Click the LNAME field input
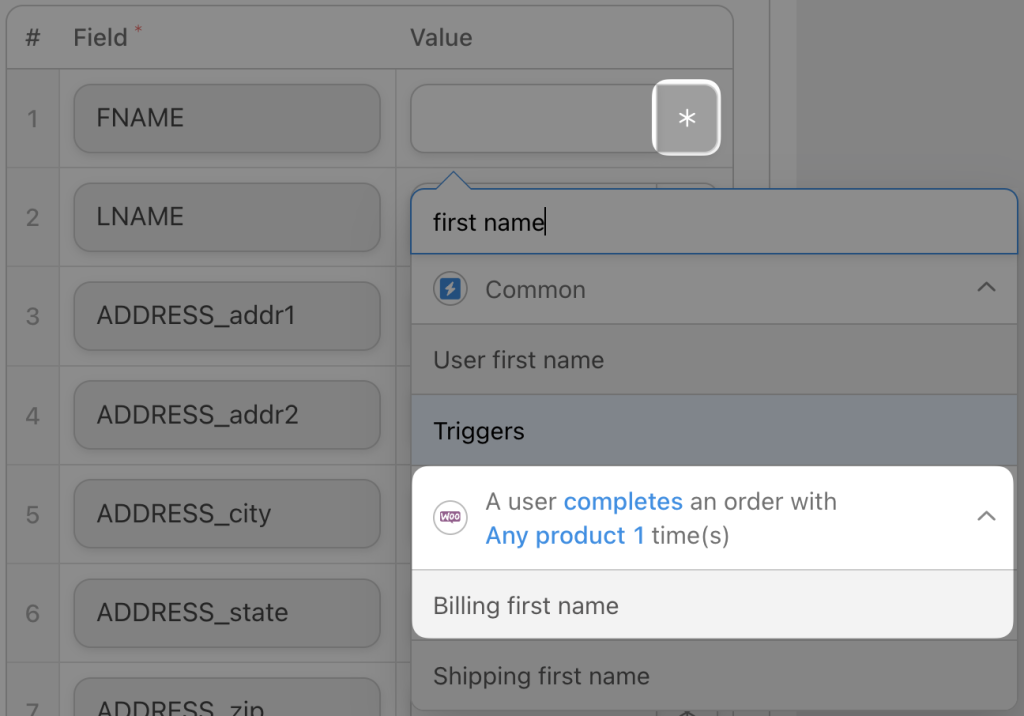1024x716 pixels. coord(226,216)
